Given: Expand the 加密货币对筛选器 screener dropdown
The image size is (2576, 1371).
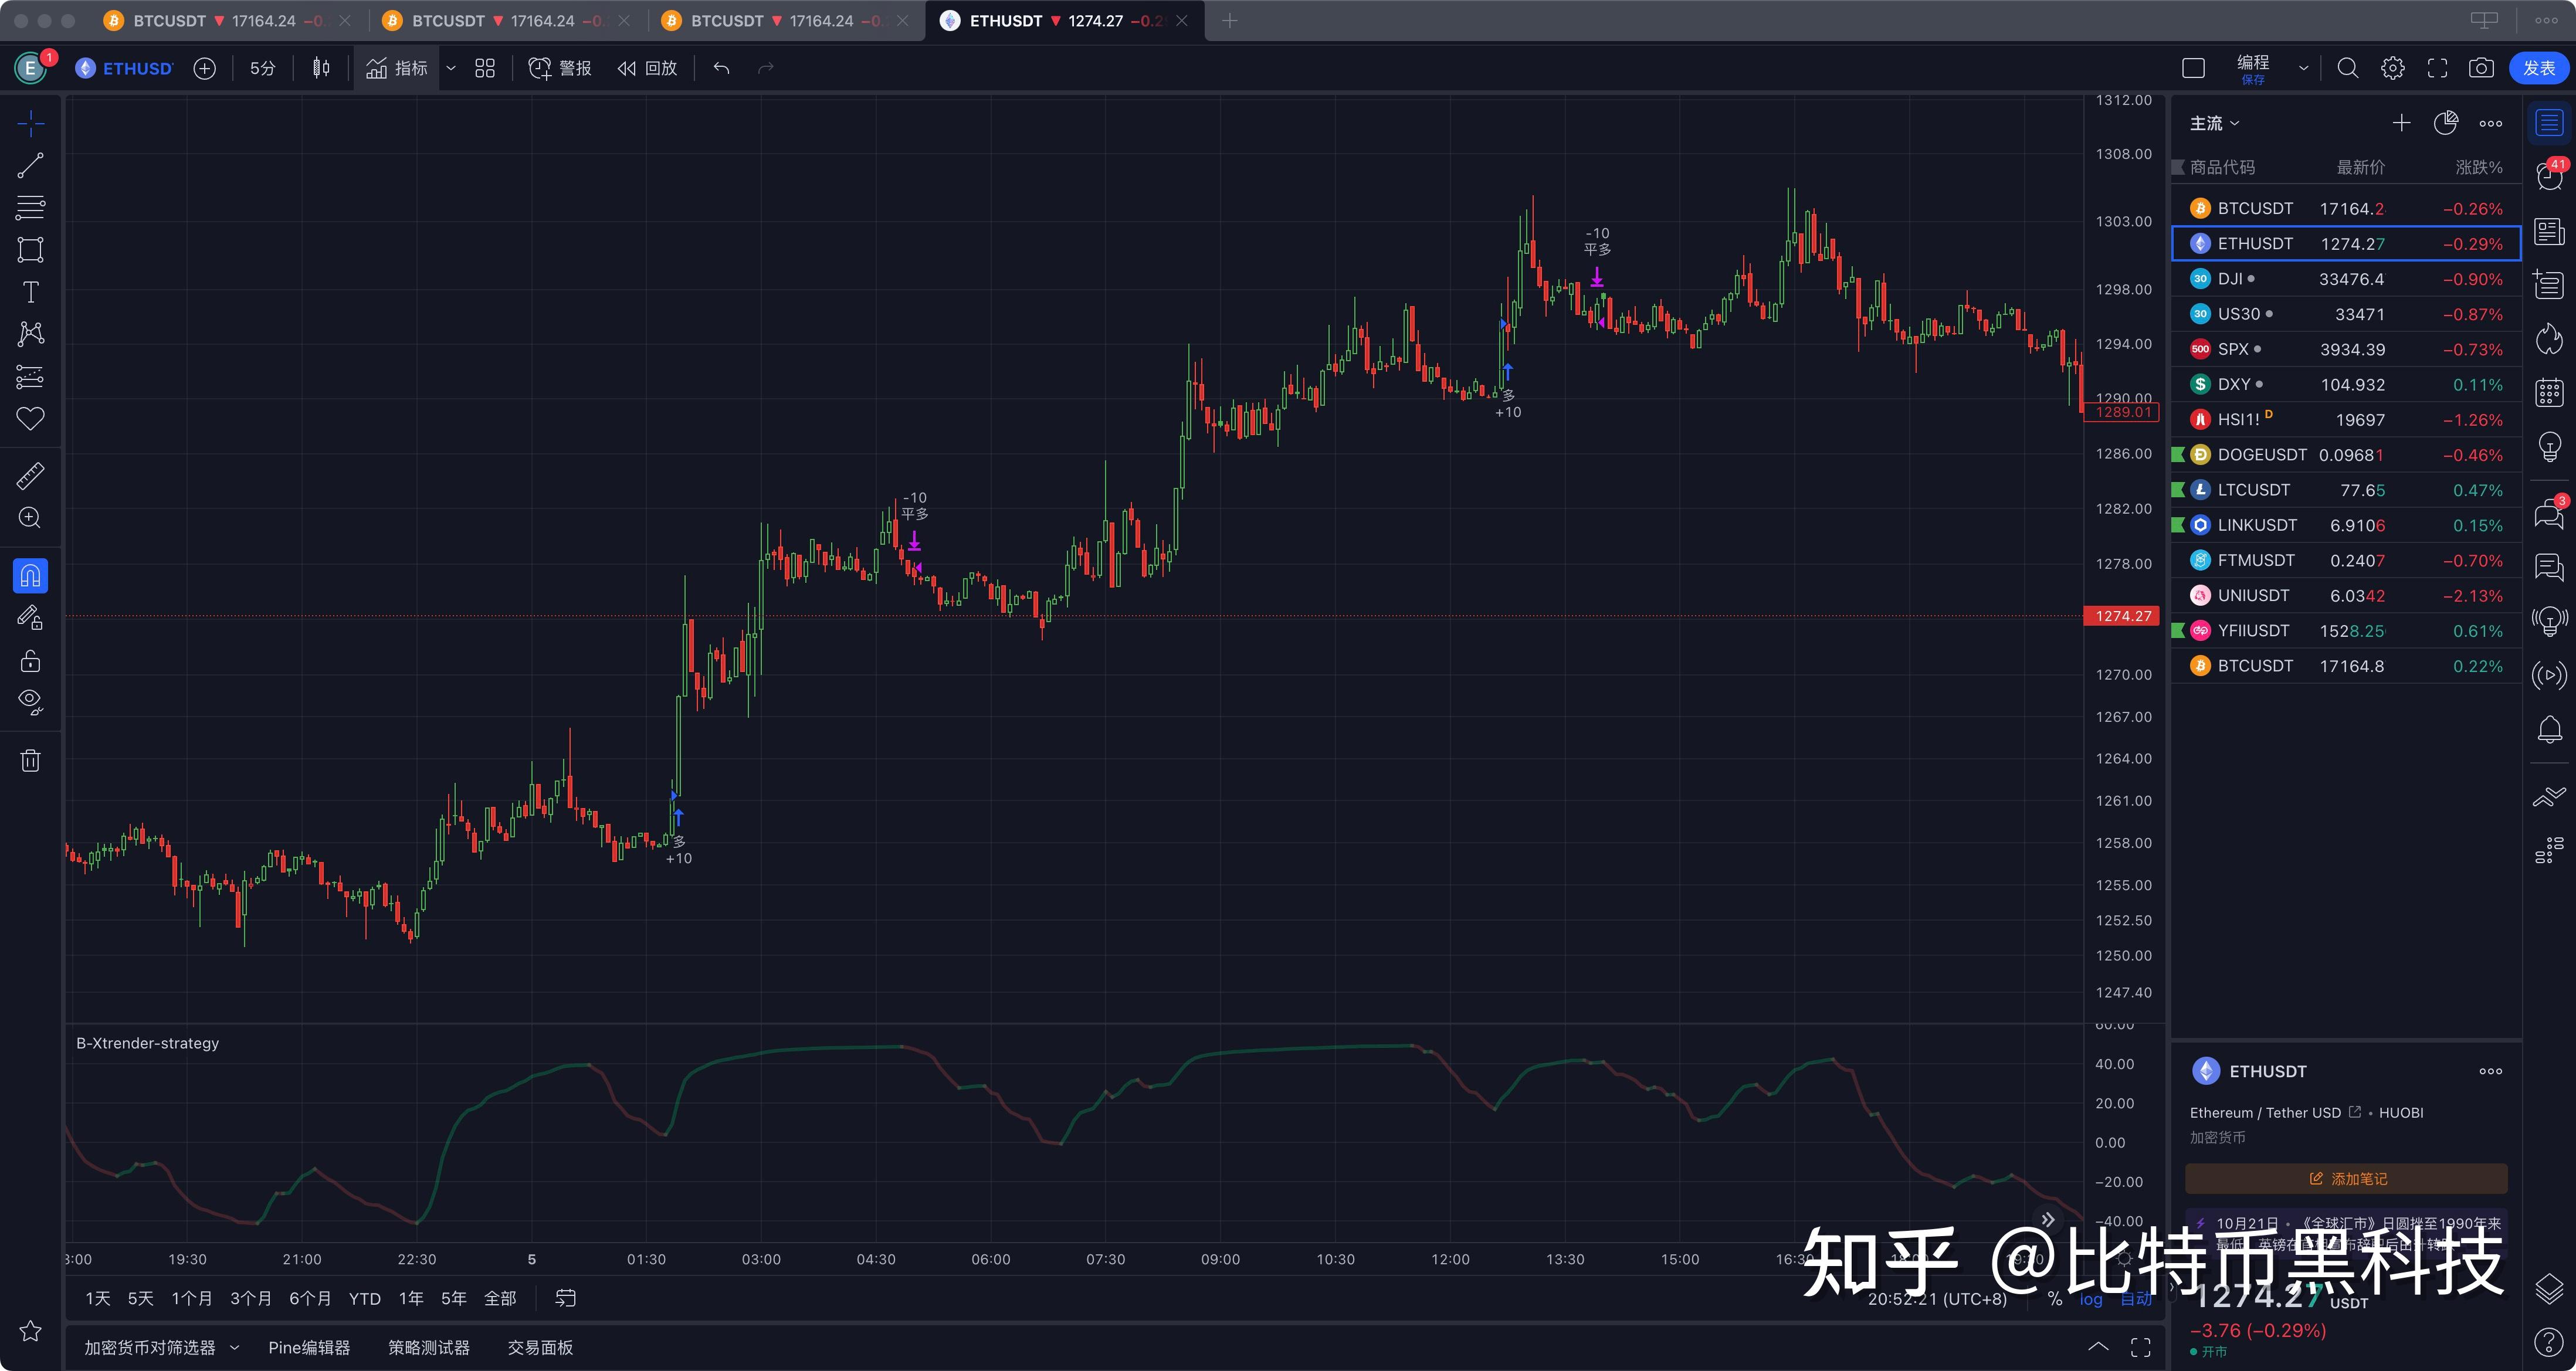Looking at the screenshot, I should point(234,1348).
